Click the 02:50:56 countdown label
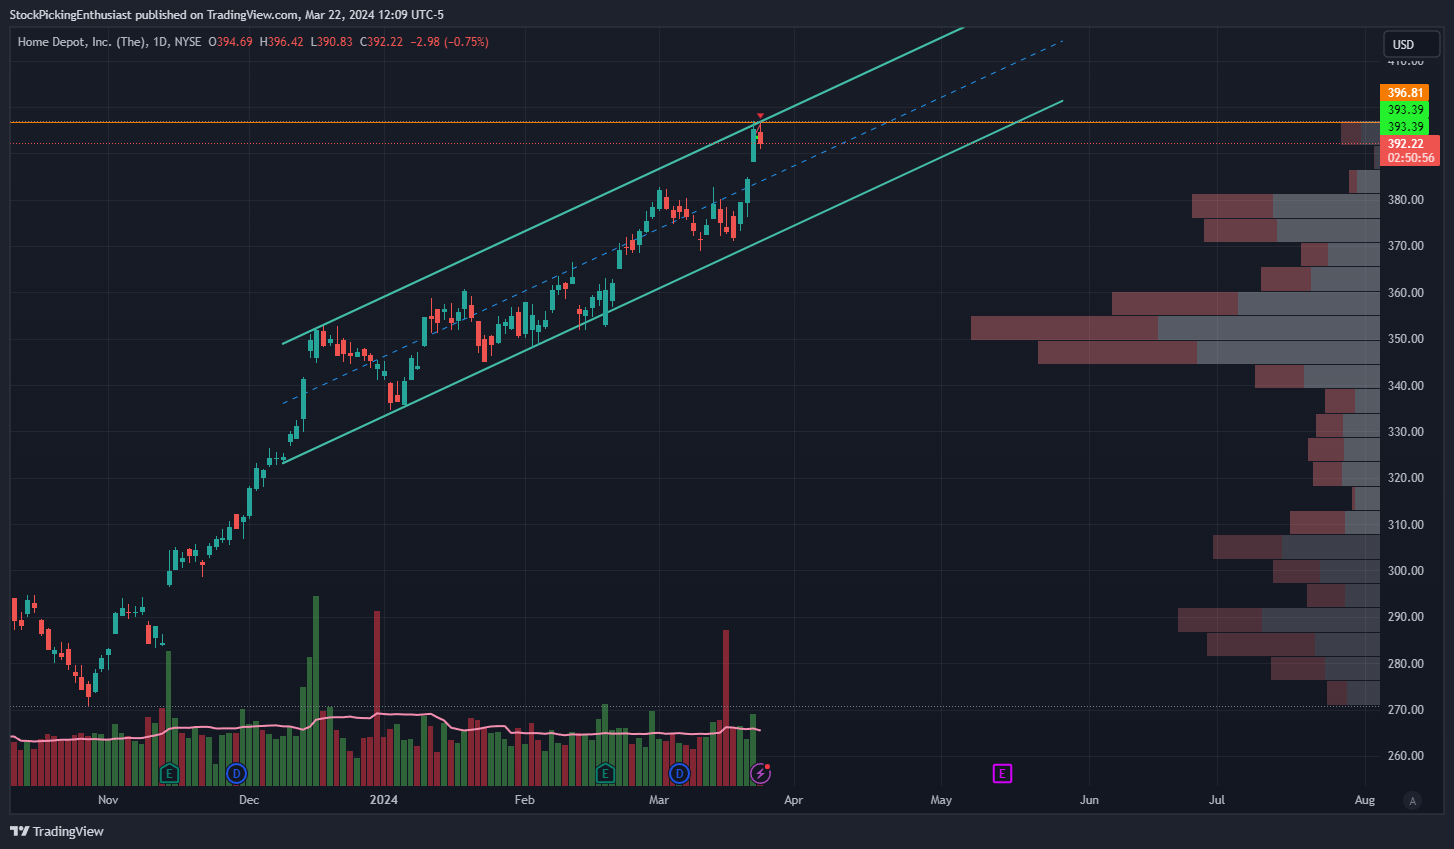Image resolution: width=1454 pixels, height=849 pixels. (1409, 158)
